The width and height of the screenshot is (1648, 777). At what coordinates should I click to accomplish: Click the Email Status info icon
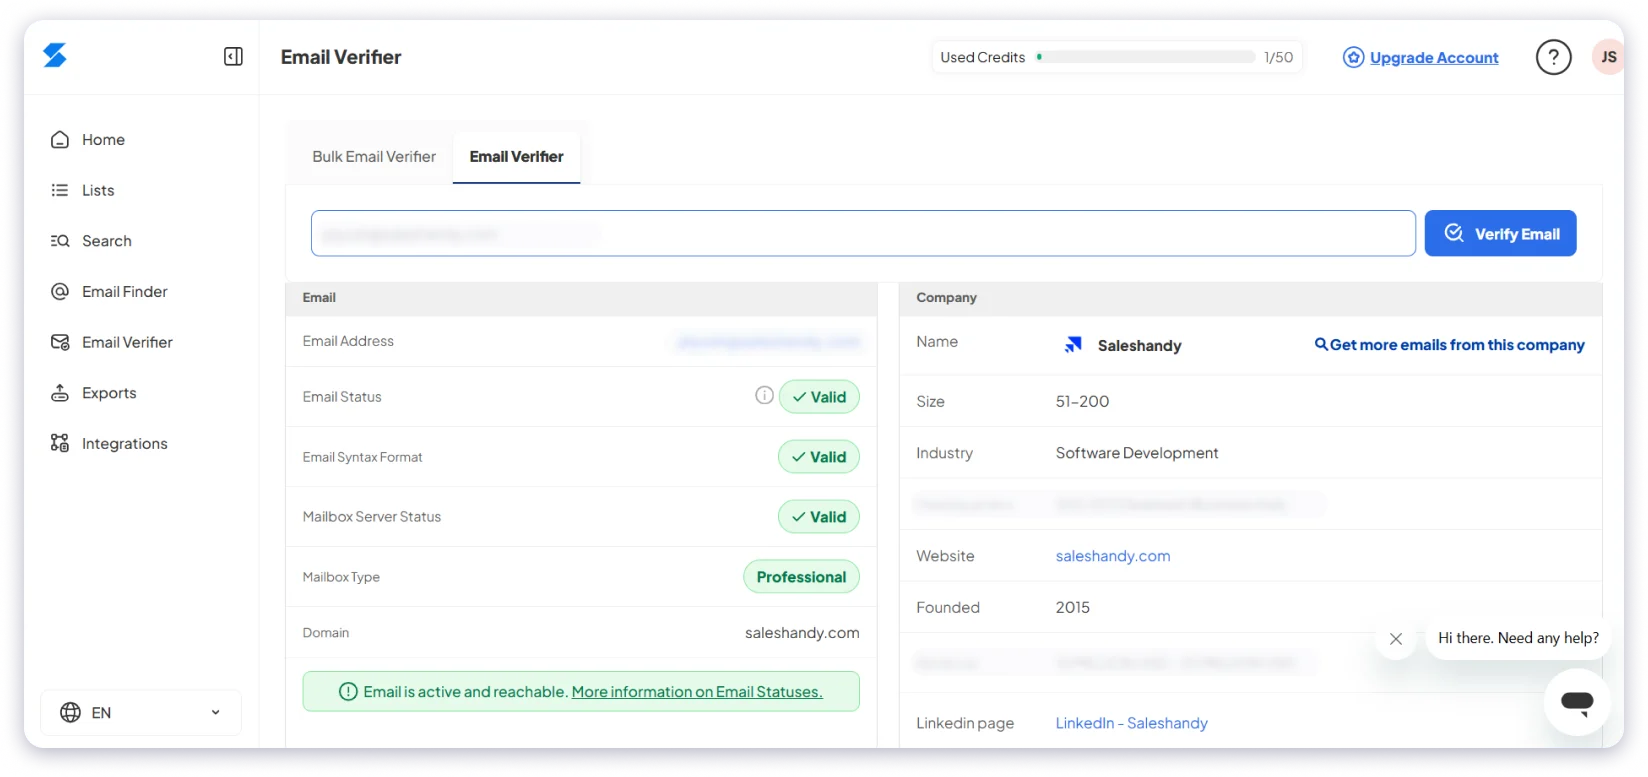click(x=764, y=396)
